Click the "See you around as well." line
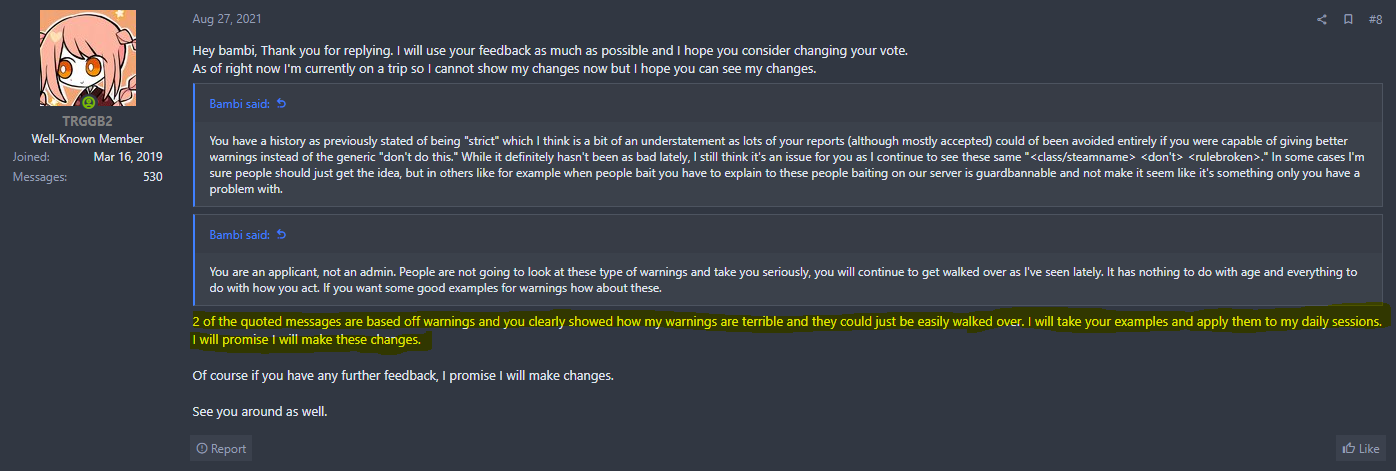This screenshot has width=1396, height=471. click(257, 411)
